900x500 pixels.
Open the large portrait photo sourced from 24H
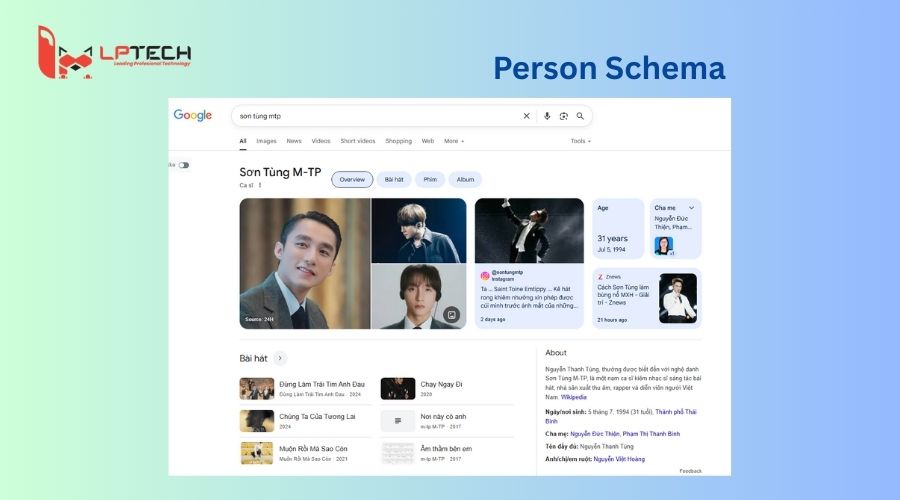(x=305, y=263)
